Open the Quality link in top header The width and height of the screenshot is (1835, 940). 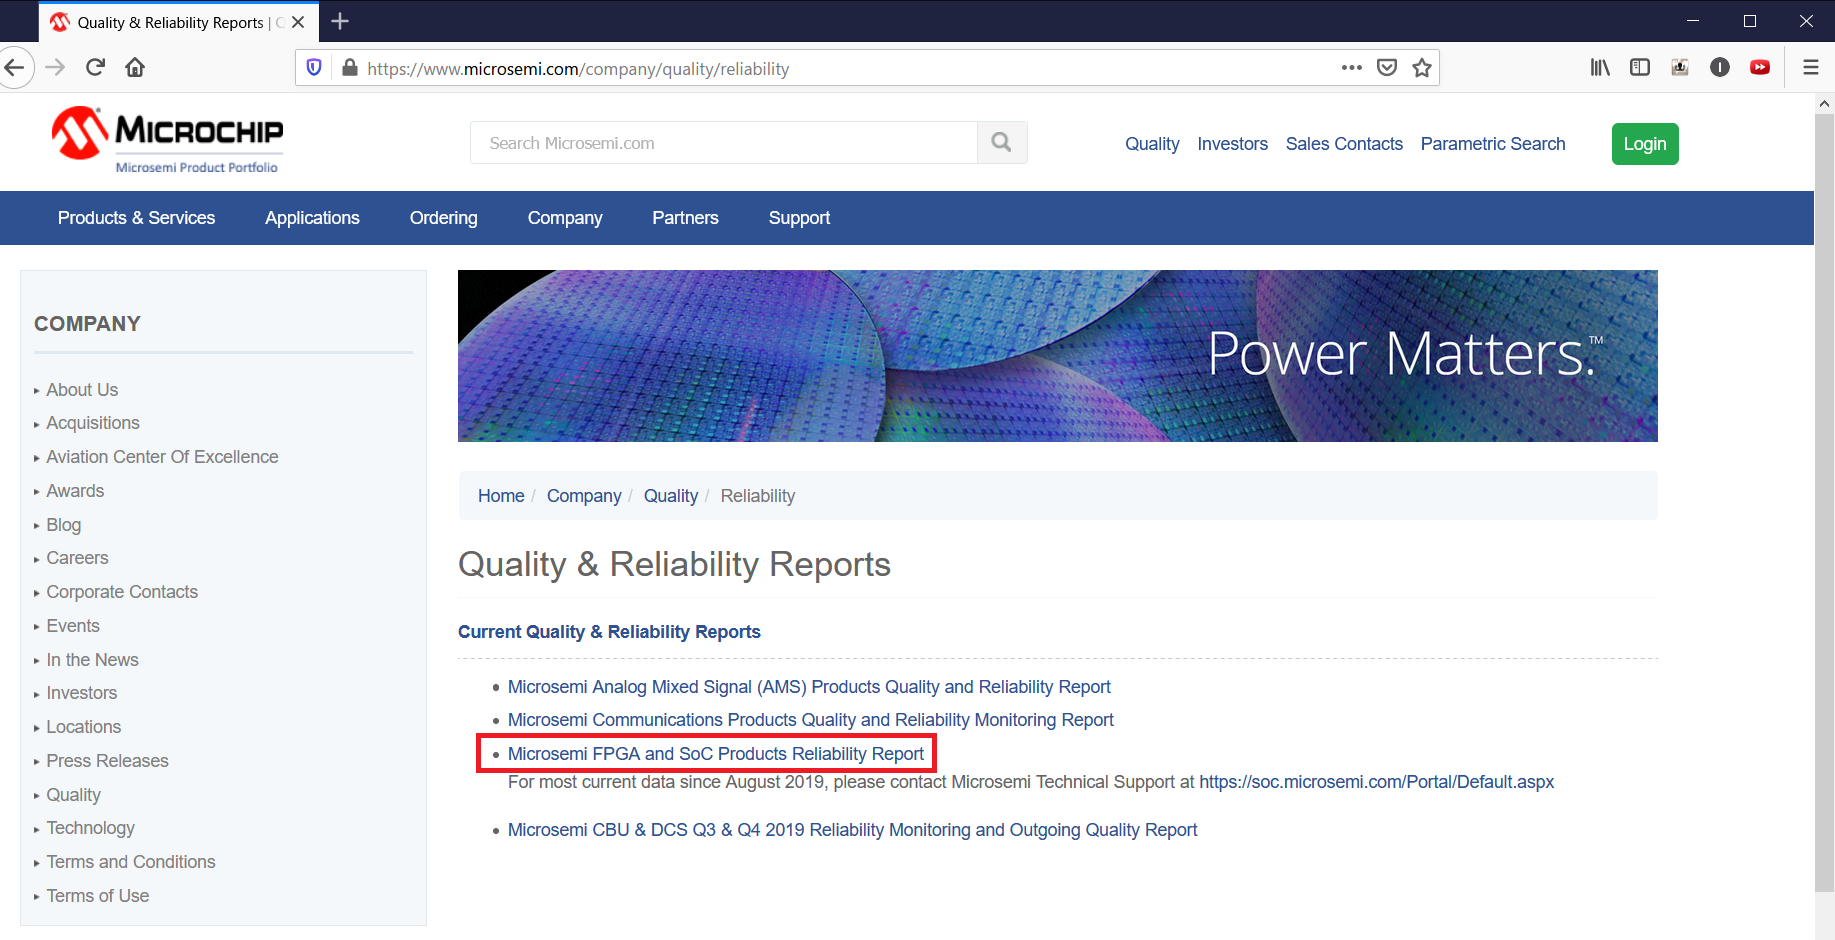tap(1152, 144)
